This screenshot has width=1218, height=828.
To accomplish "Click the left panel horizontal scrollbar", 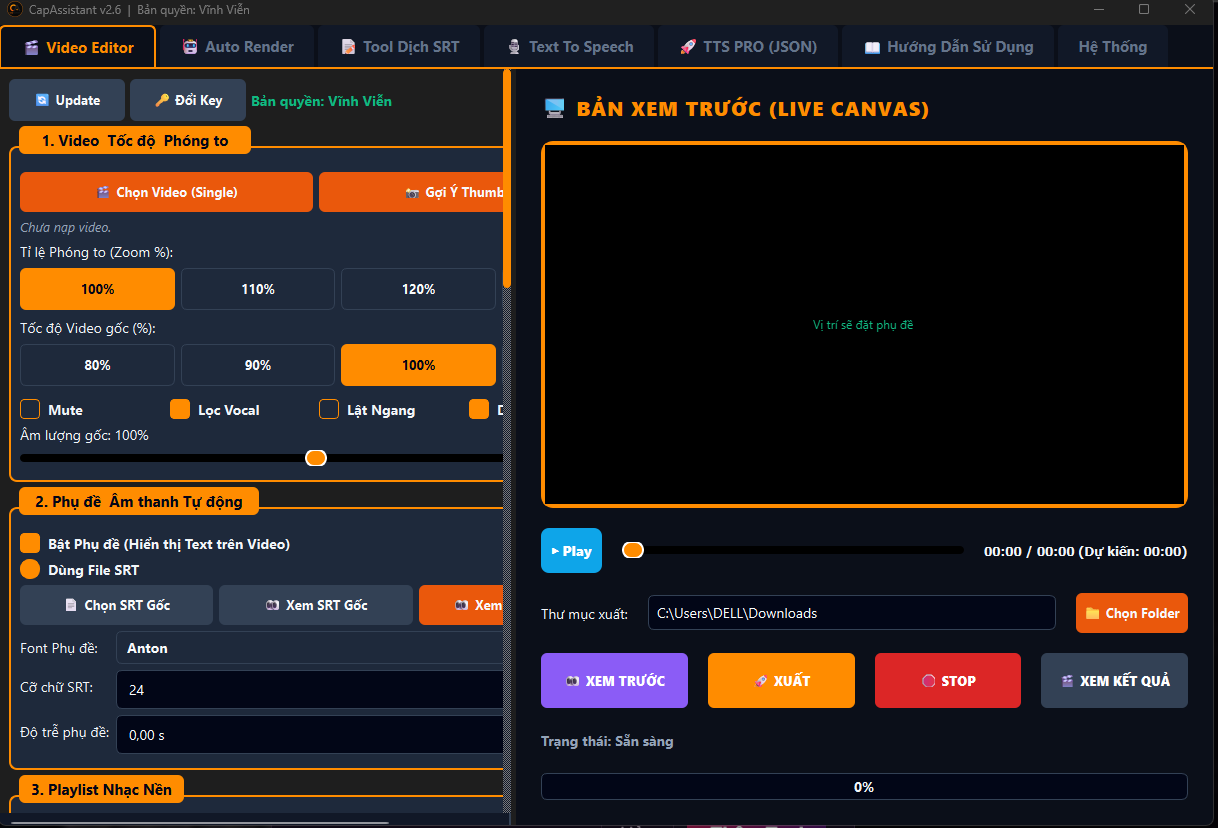I will click(x=200, y=823).
